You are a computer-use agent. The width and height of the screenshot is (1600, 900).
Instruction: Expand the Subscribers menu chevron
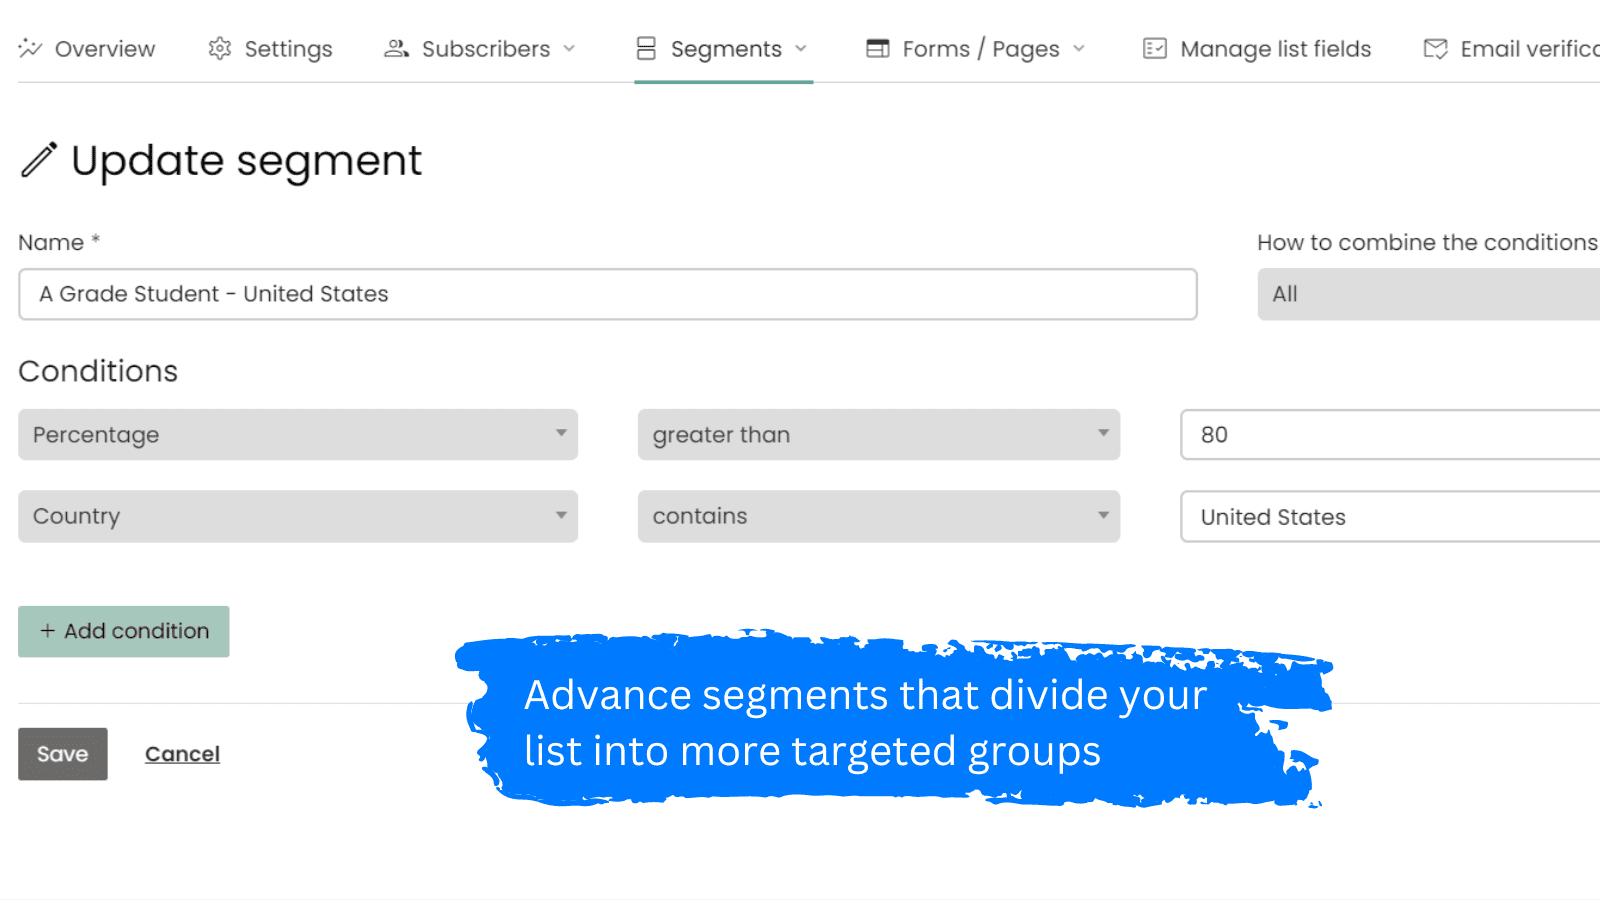pyautogui.click(x=570, y=48)
